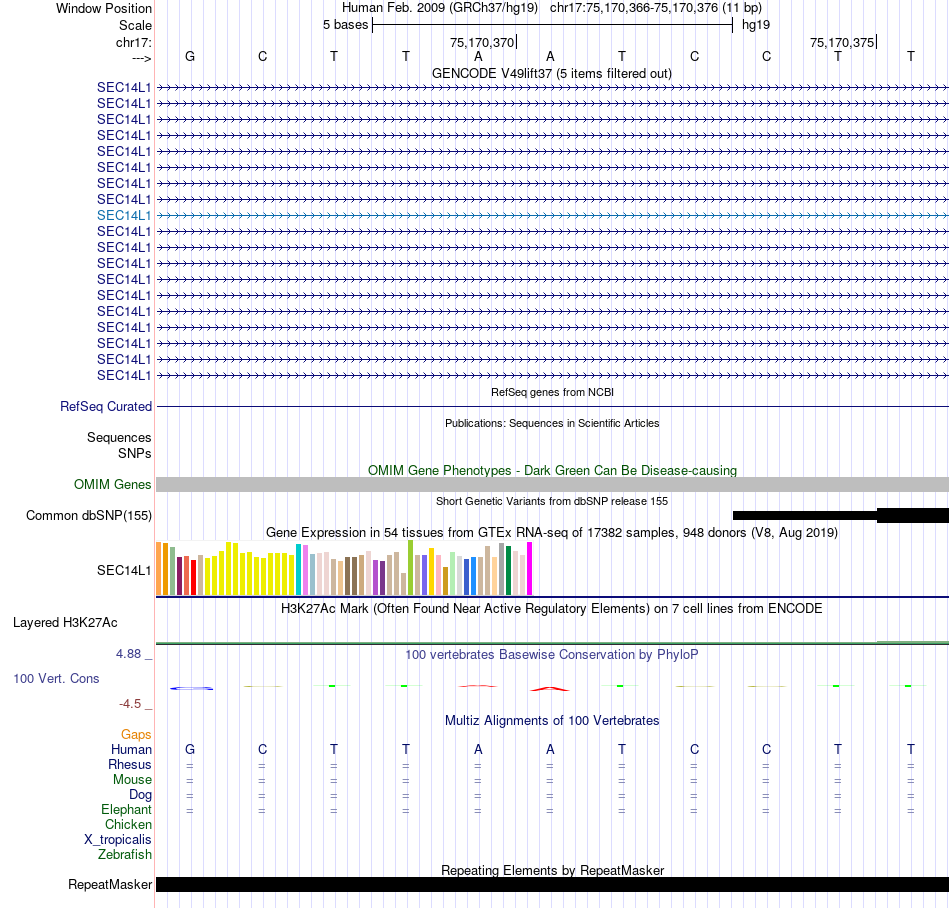Click the black RepeatMasker element bar
This screenshot has height=908, width=950.
(552, 884)
